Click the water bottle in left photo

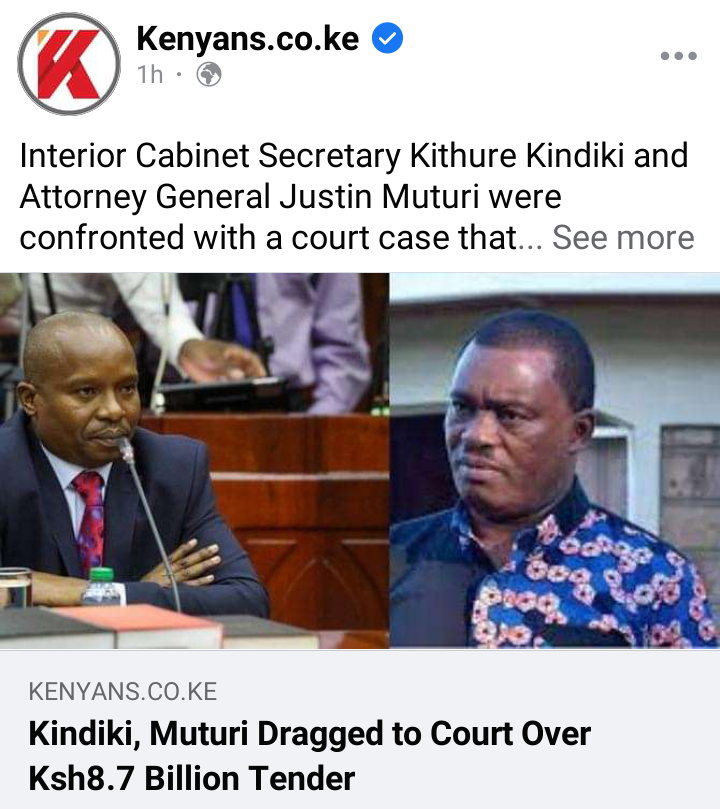pyautogui.click(x=103, y=586)
